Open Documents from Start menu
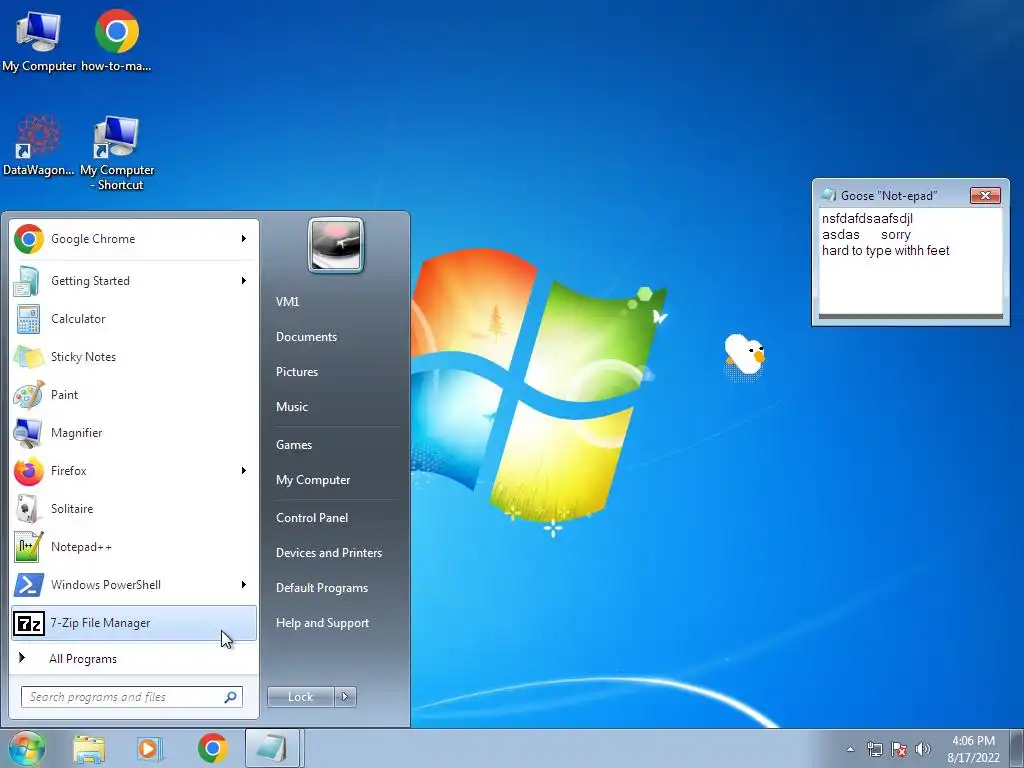Viewport: 1024px width, 768px height. pyautogui.click(x=306, y=337)
